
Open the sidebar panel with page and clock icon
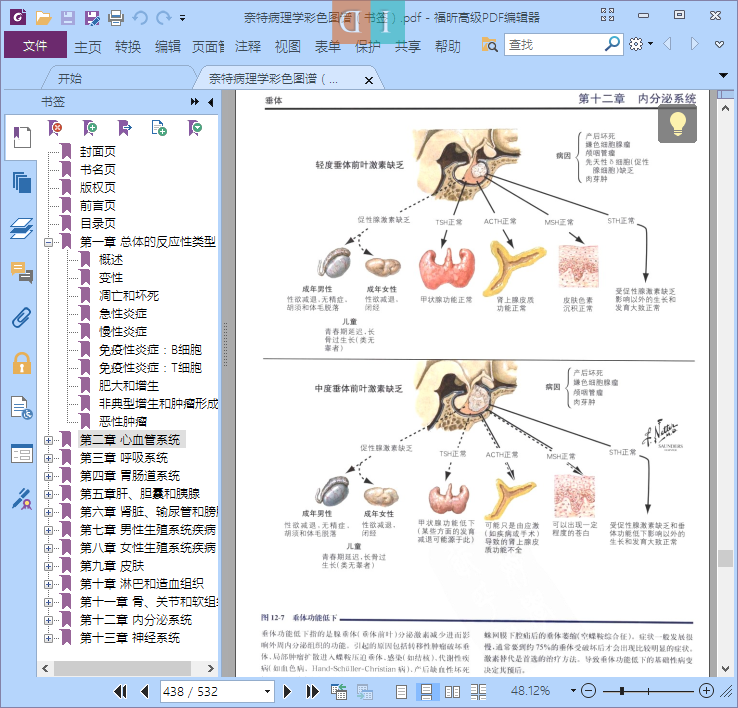22,408
